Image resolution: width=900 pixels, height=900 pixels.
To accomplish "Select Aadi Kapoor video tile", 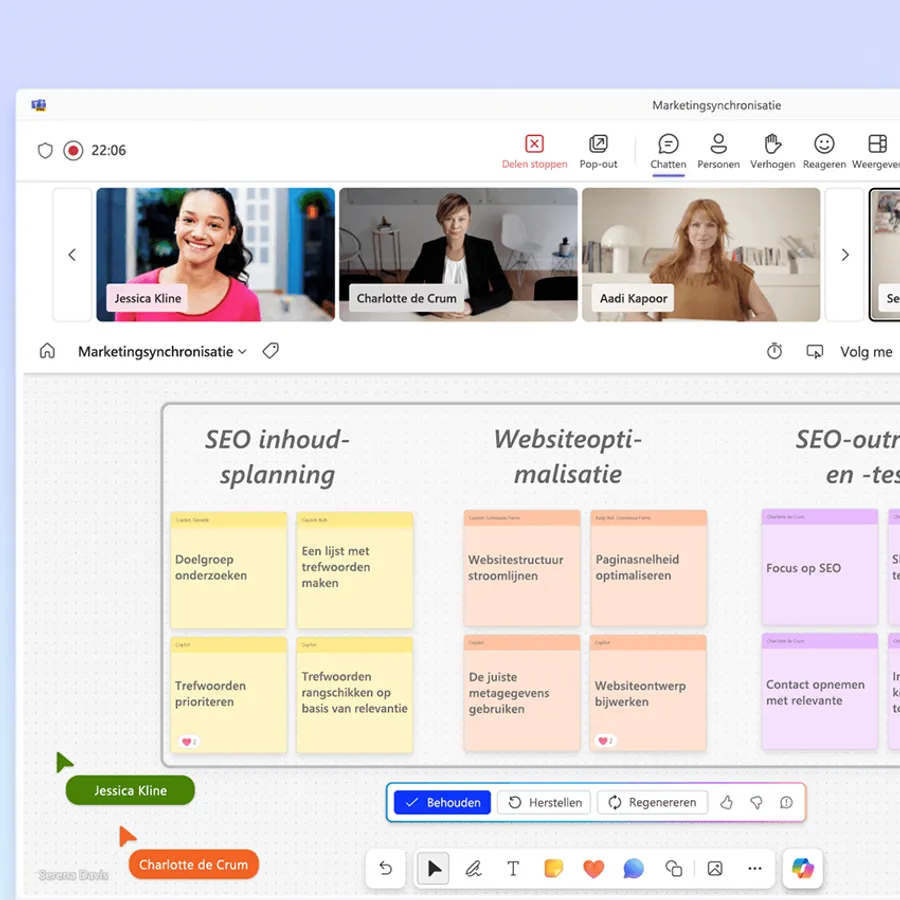I will (x=701, y=254).
